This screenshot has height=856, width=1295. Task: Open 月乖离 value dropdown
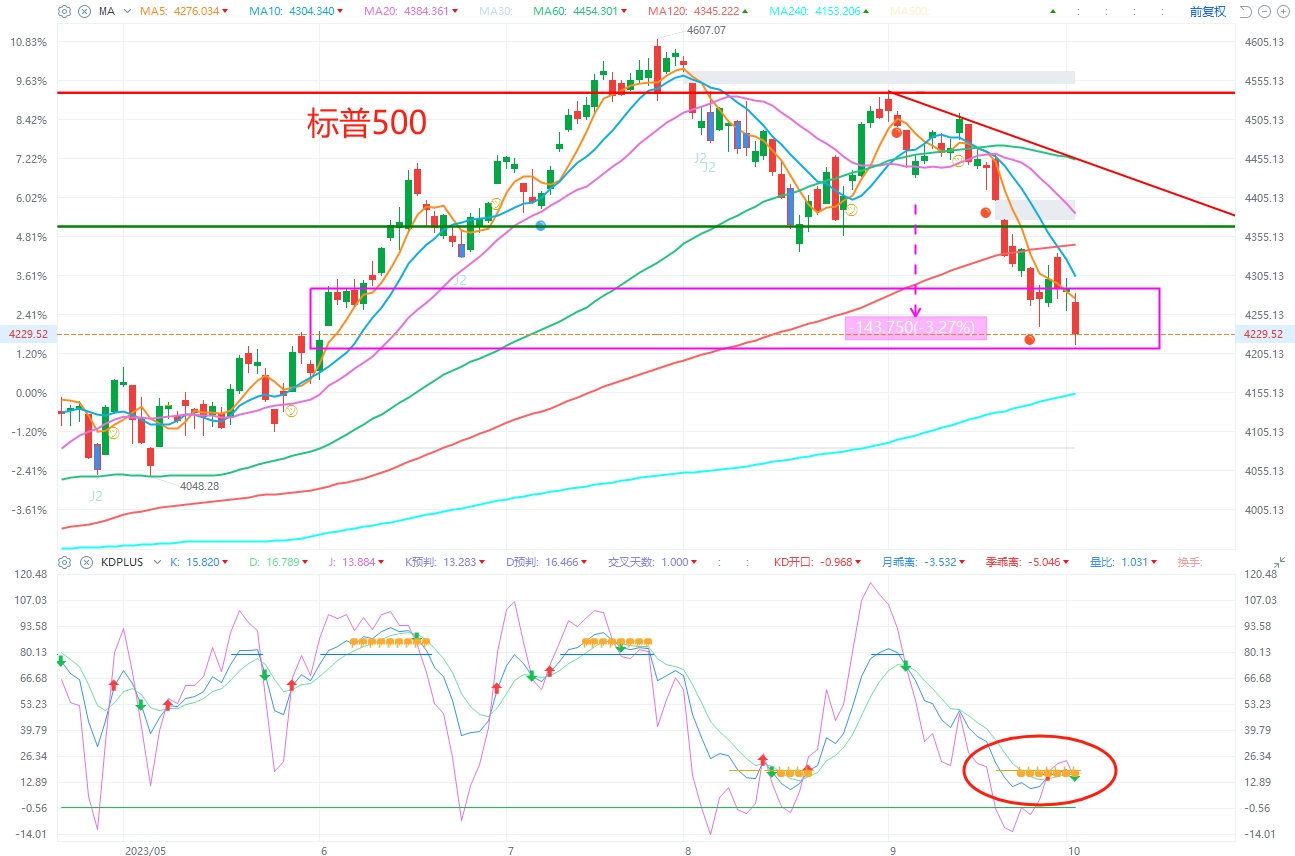pyautogui.click(x=962, y=562)
